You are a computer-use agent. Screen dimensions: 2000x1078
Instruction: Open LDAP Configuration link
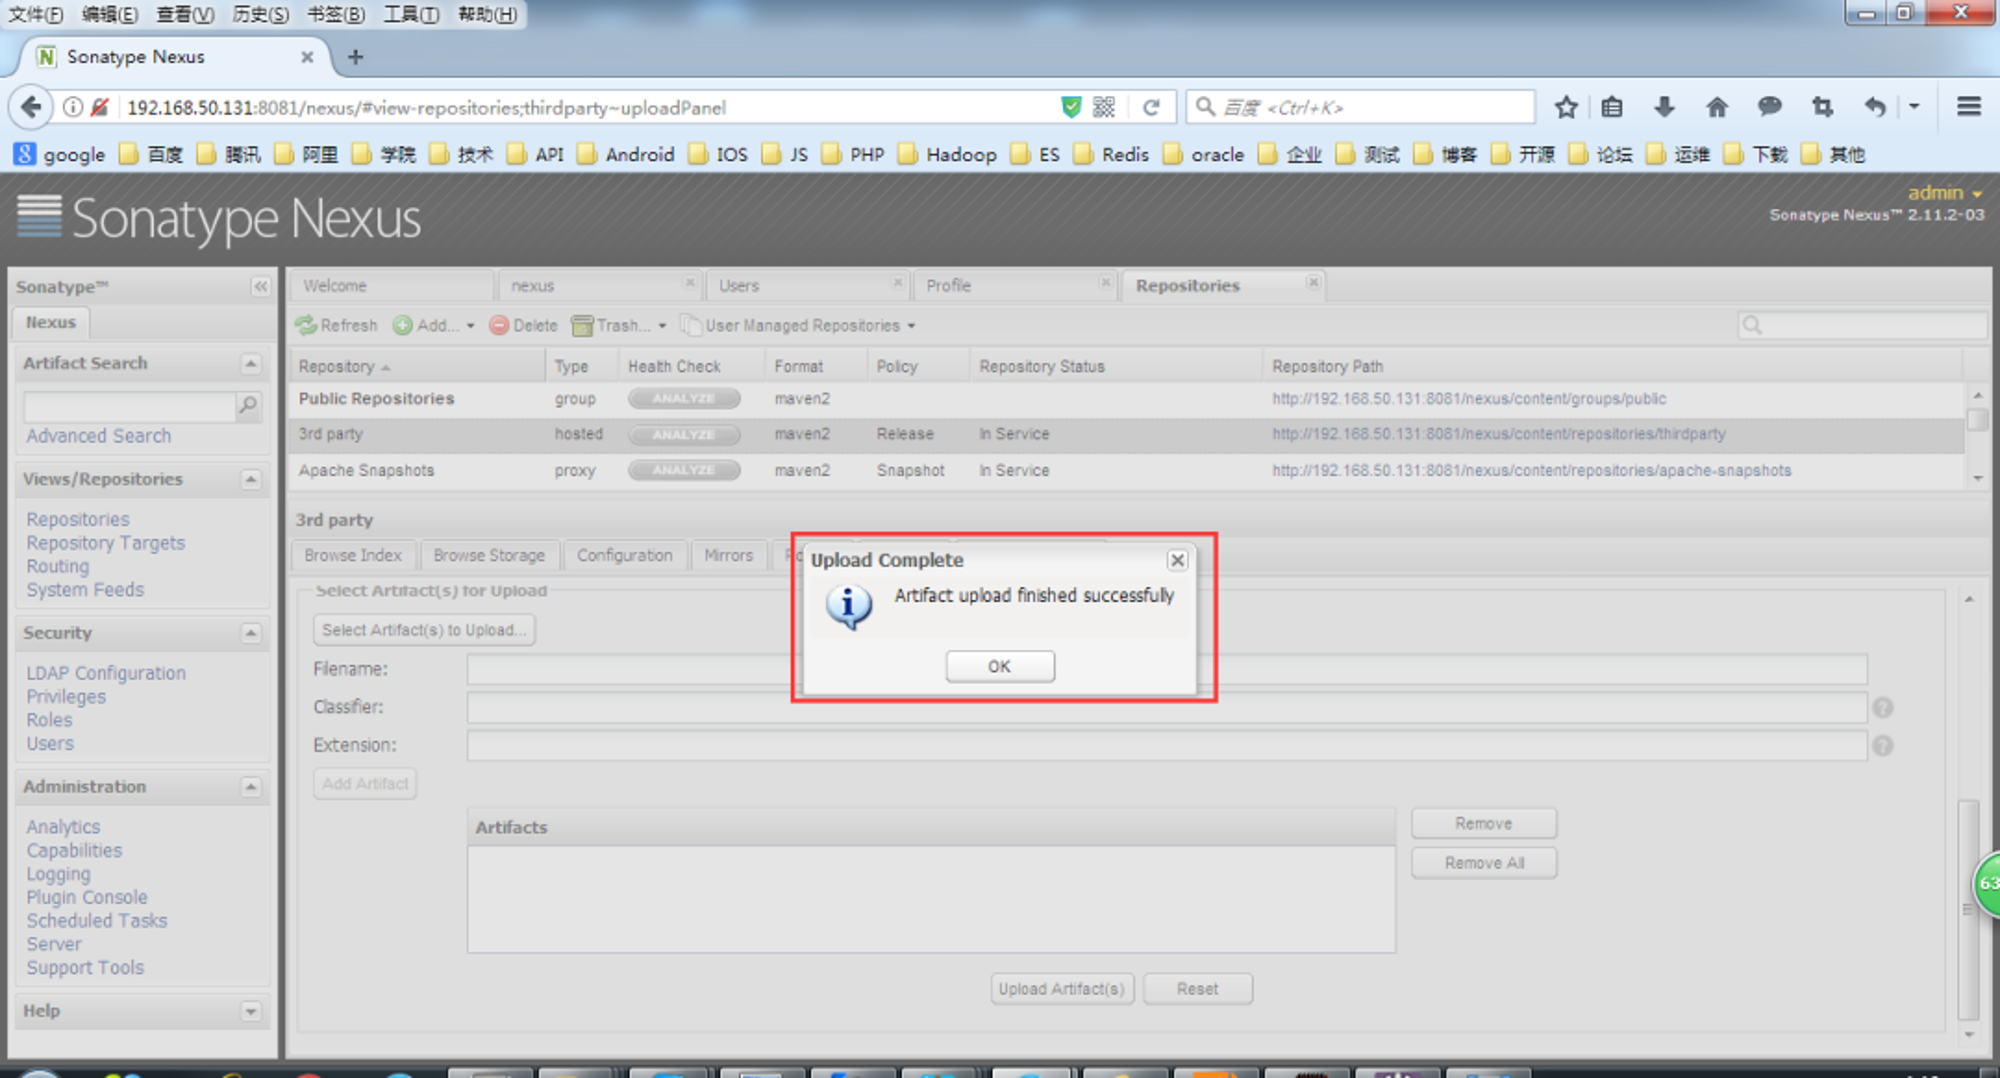[106, 673]
